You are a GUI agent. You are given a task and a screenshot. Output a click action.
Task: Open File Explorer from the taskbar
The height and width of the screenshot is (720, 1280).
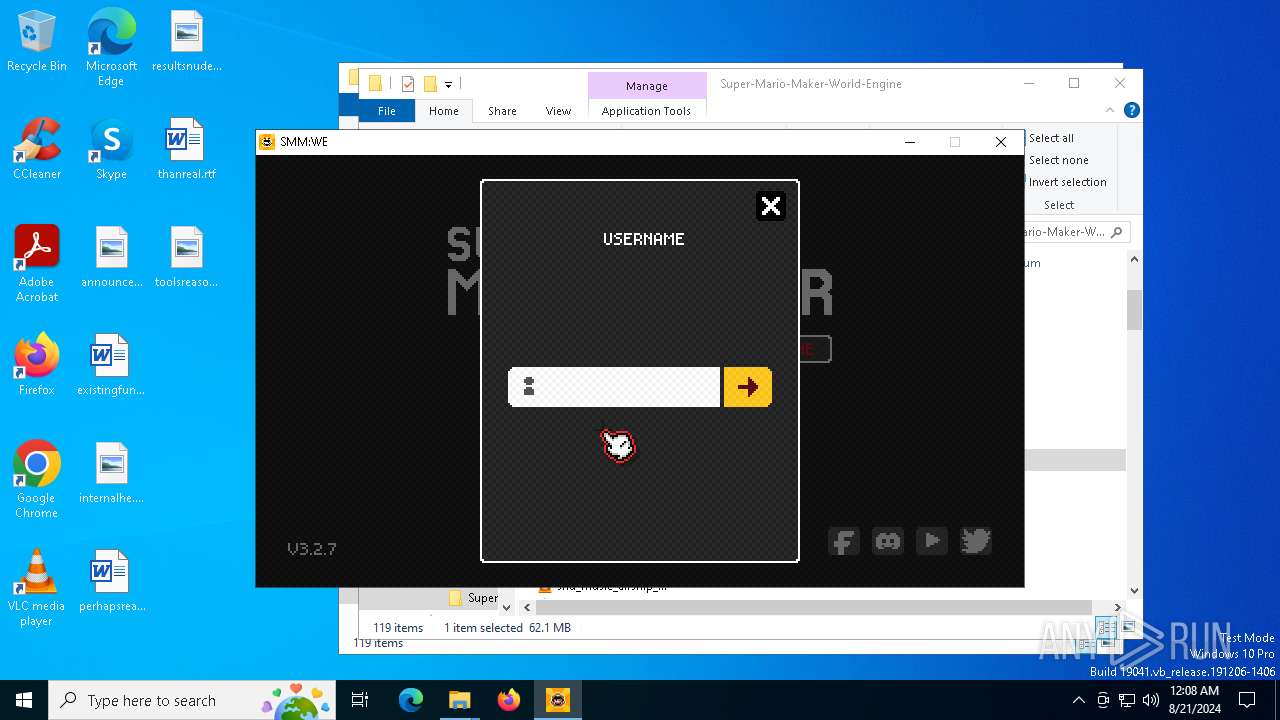click(x=459, y=700)
